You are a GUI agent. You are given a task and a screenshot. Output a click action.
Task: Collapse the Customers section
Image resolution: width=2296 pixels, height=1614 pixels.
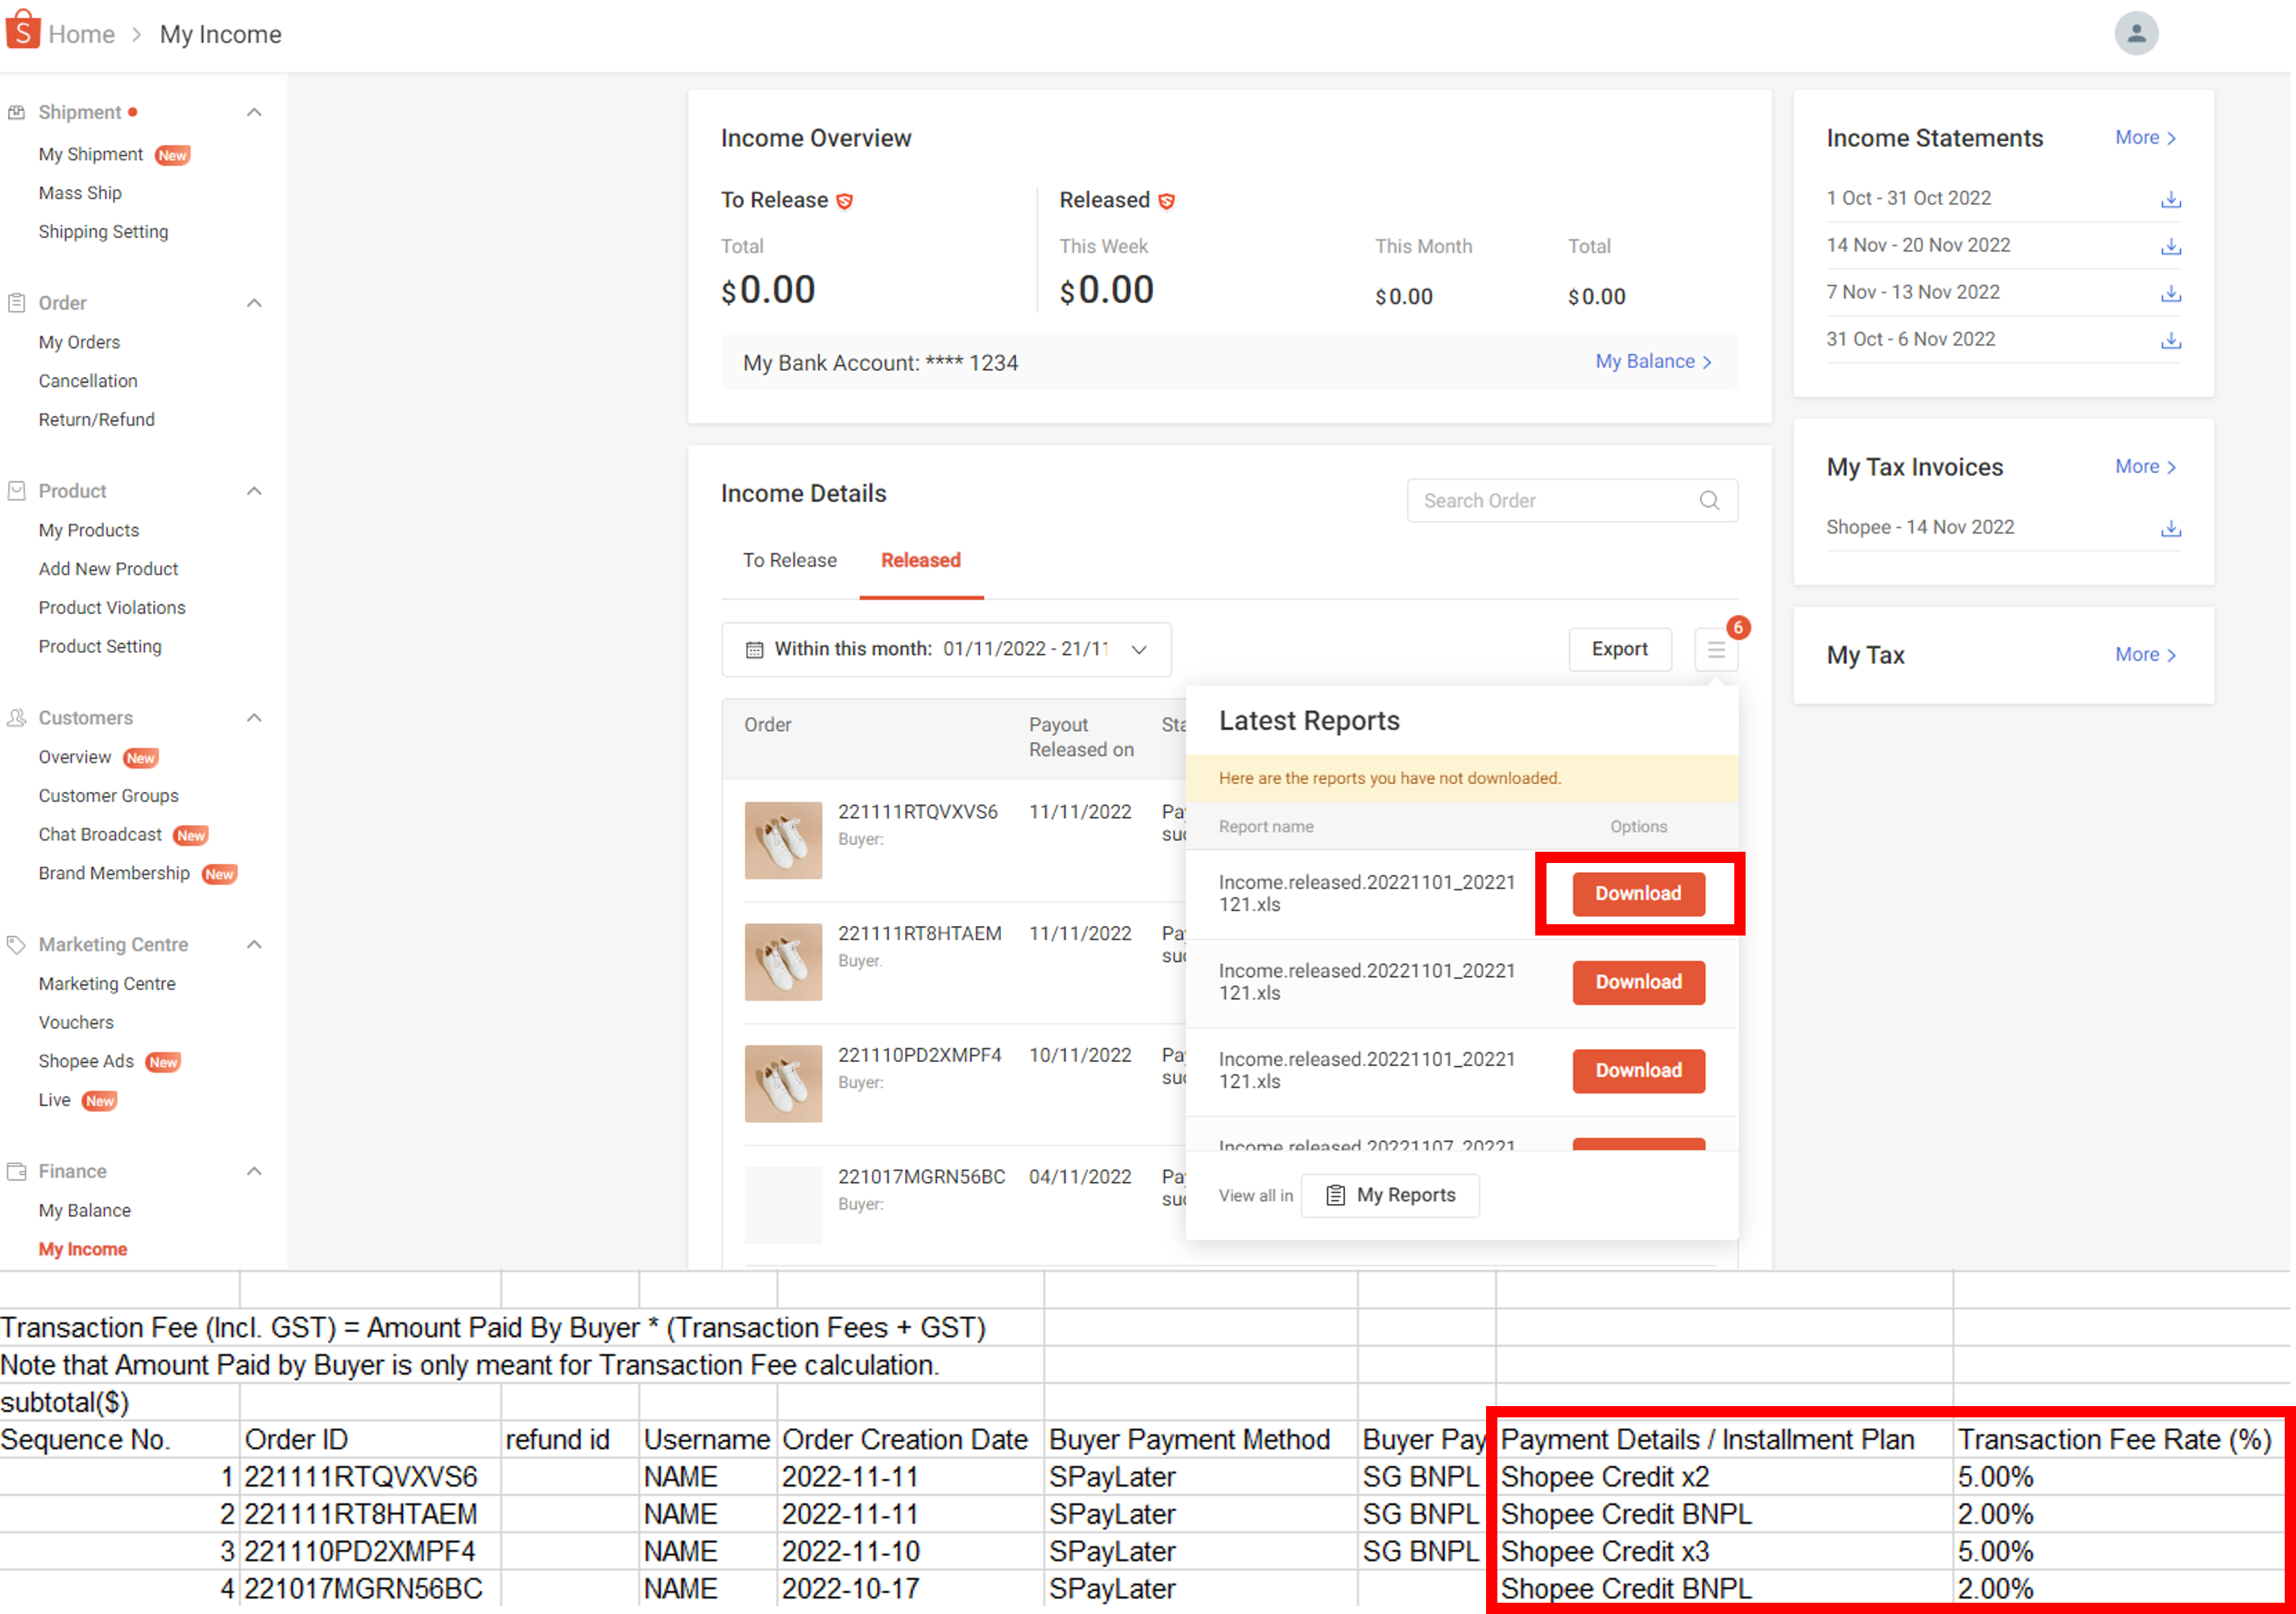(x=254, y=717)
